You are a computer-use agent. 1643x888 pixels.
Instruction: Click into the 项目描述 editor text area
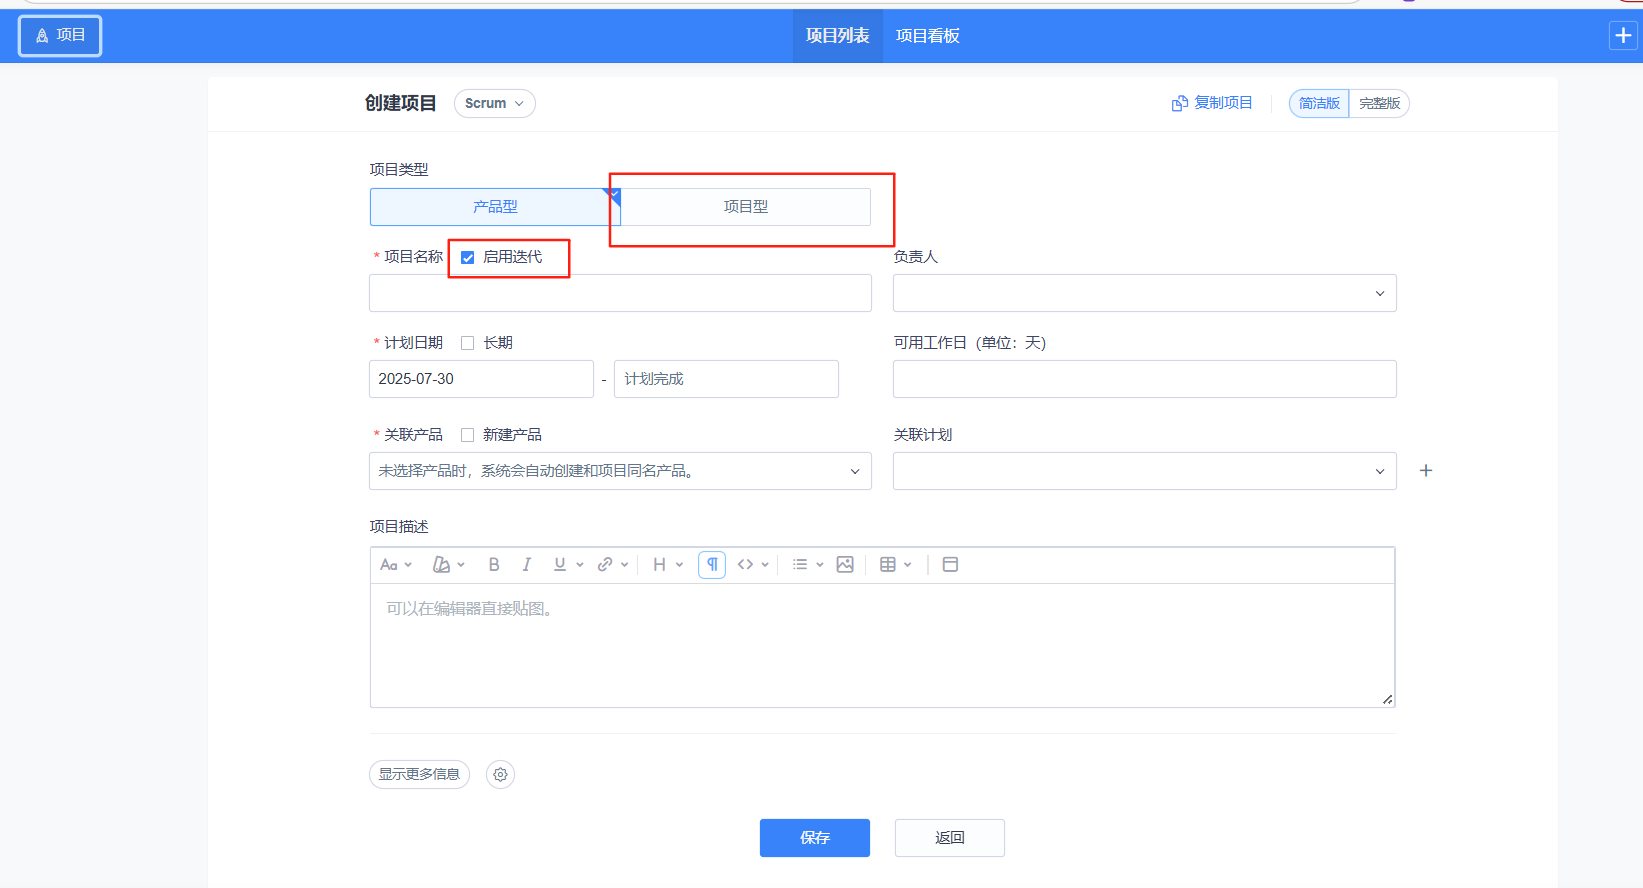click(x=883, y=645)
